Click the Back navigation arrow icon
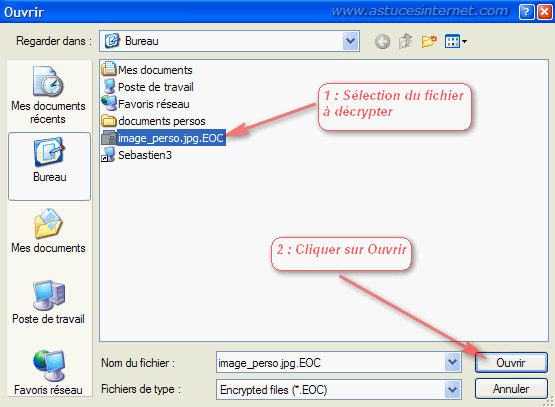Image resolution: width=555 pixels, height=407 pixels. pyautogui.click(x=382, y=42)
